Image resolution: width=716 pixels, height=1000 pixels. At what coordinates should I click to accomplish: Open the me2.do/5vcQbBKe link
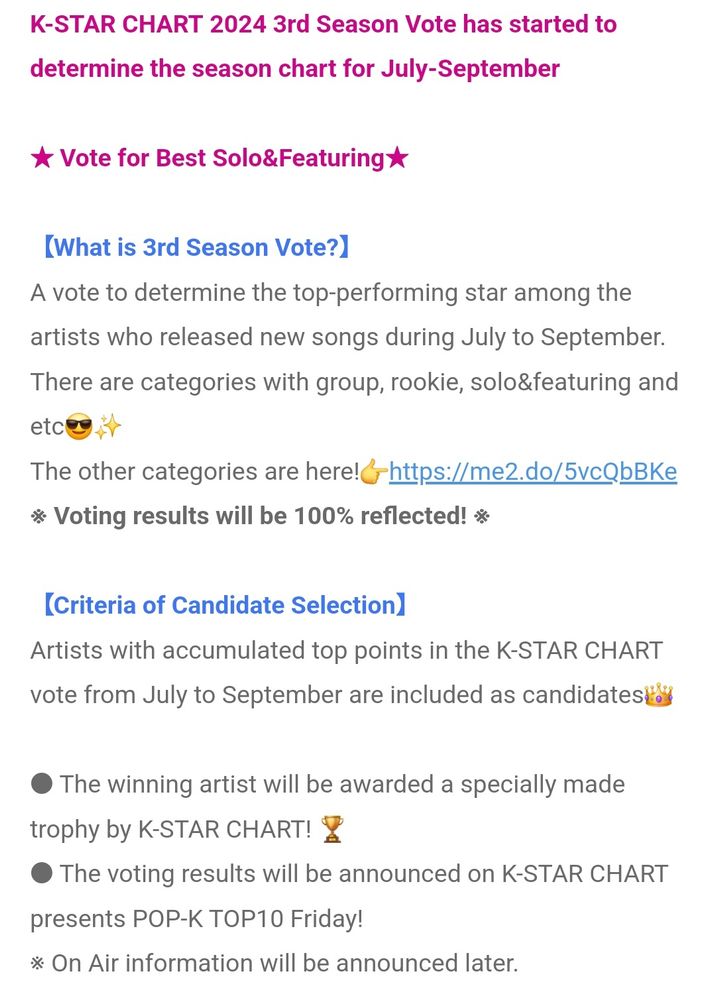tap(532, 472)
